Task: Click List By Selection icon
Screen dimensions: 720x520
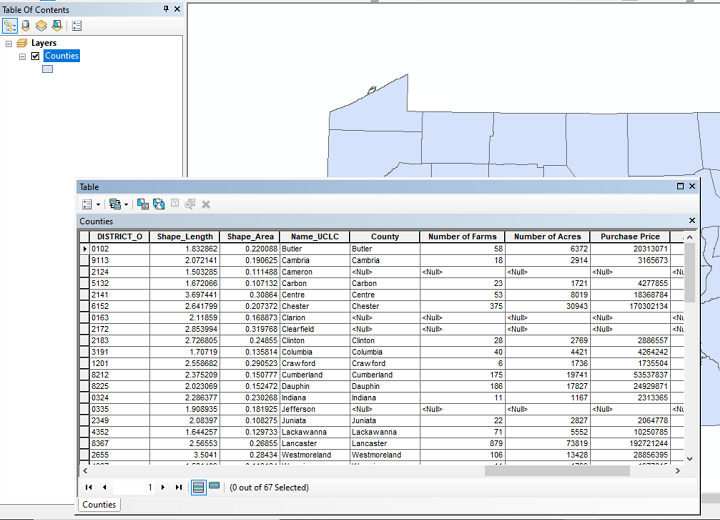Action: click(56, 25)
